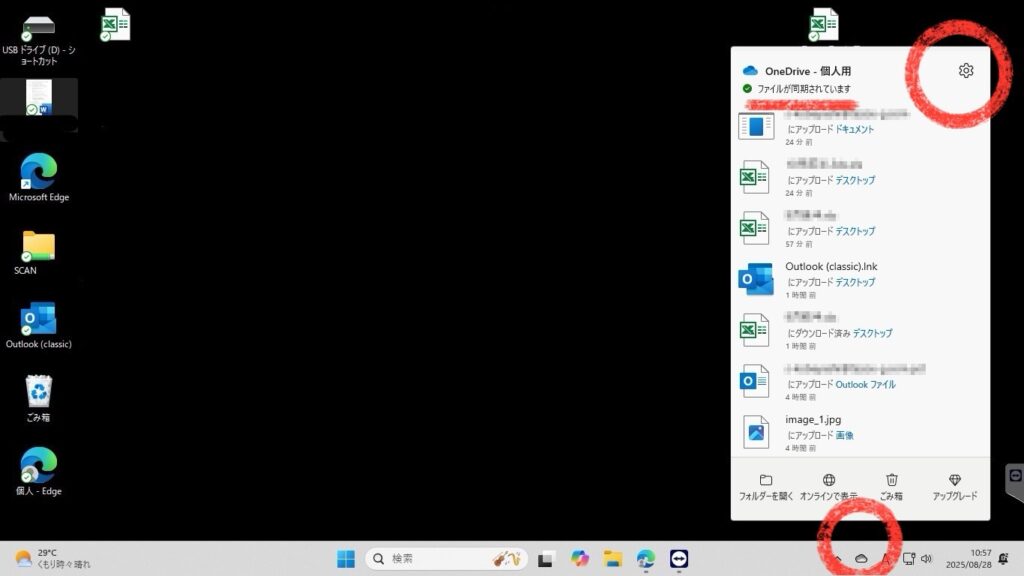Image resolution: width=1024 pixels, height=576 pixels.
Task: Open the image_1.jpg file entry
Action: pyautogui.click(x=812, y=420)
